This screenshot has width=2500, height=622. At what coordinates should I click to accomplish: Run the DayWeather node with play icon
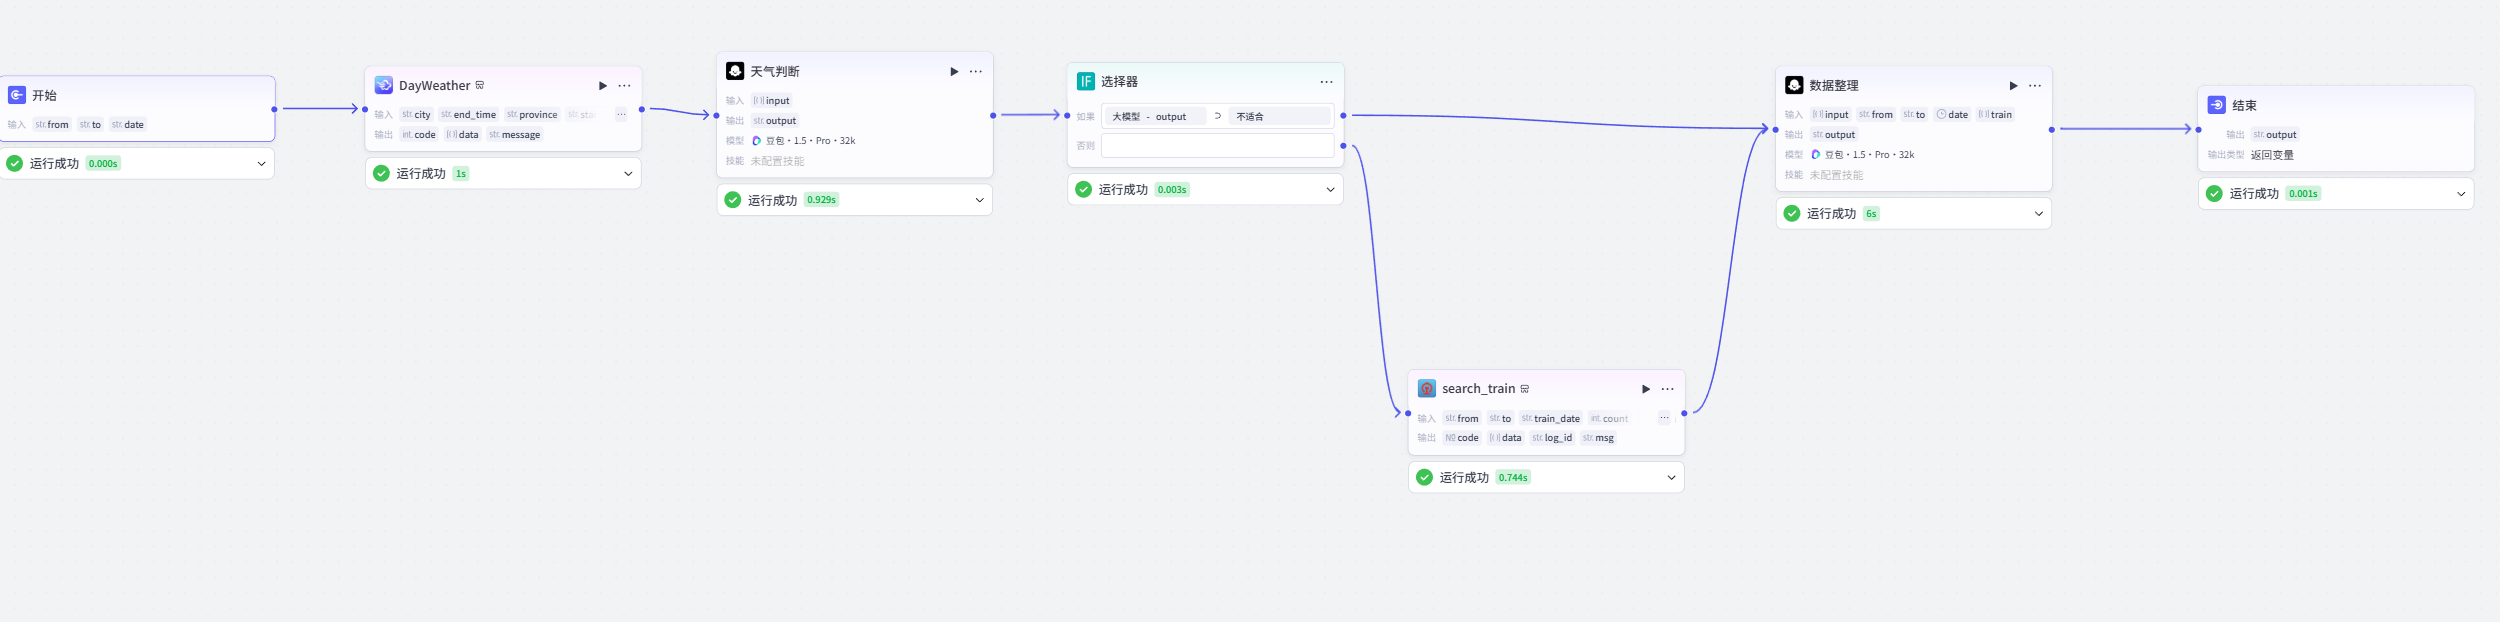click(603, 86)
